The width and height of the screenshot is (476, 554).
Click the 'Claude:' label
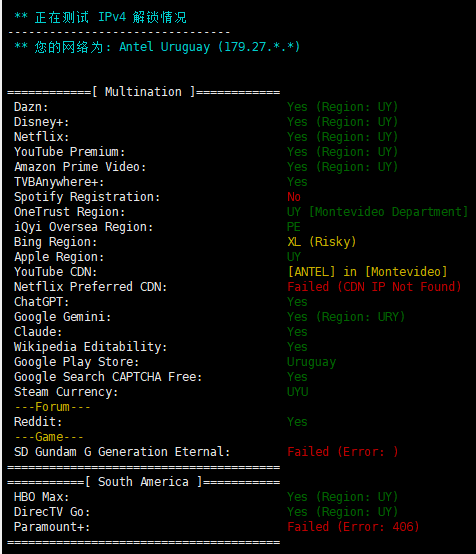38,332
